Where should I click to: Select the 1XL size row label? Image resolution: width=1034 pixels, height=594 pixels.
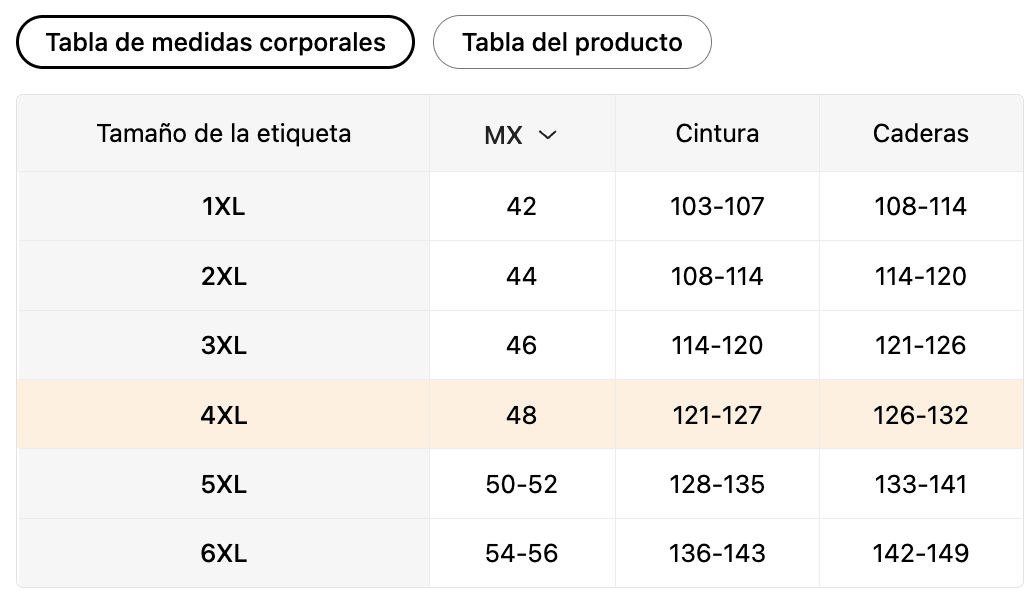tap(224, 207)
